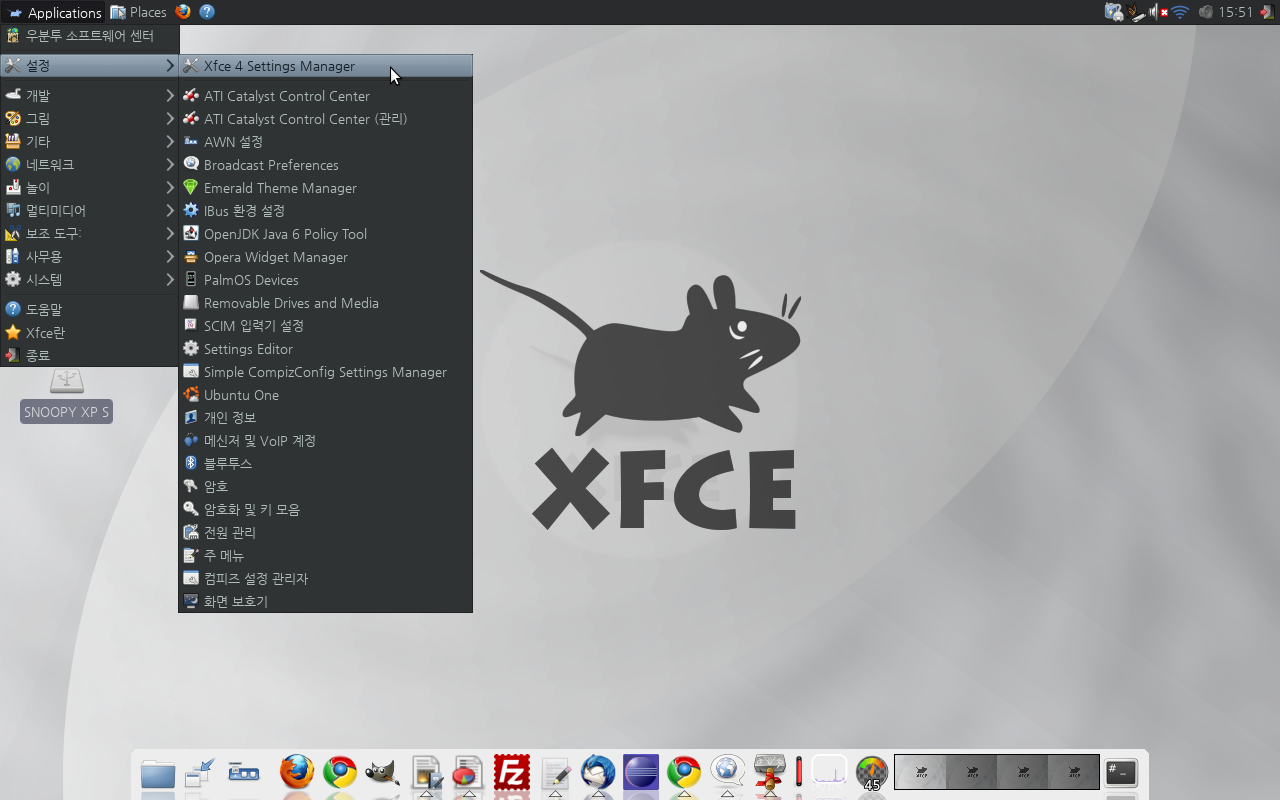Switch to the last workspace thumbnail
Screen dimensions: 1280x800
(1073, 772)
